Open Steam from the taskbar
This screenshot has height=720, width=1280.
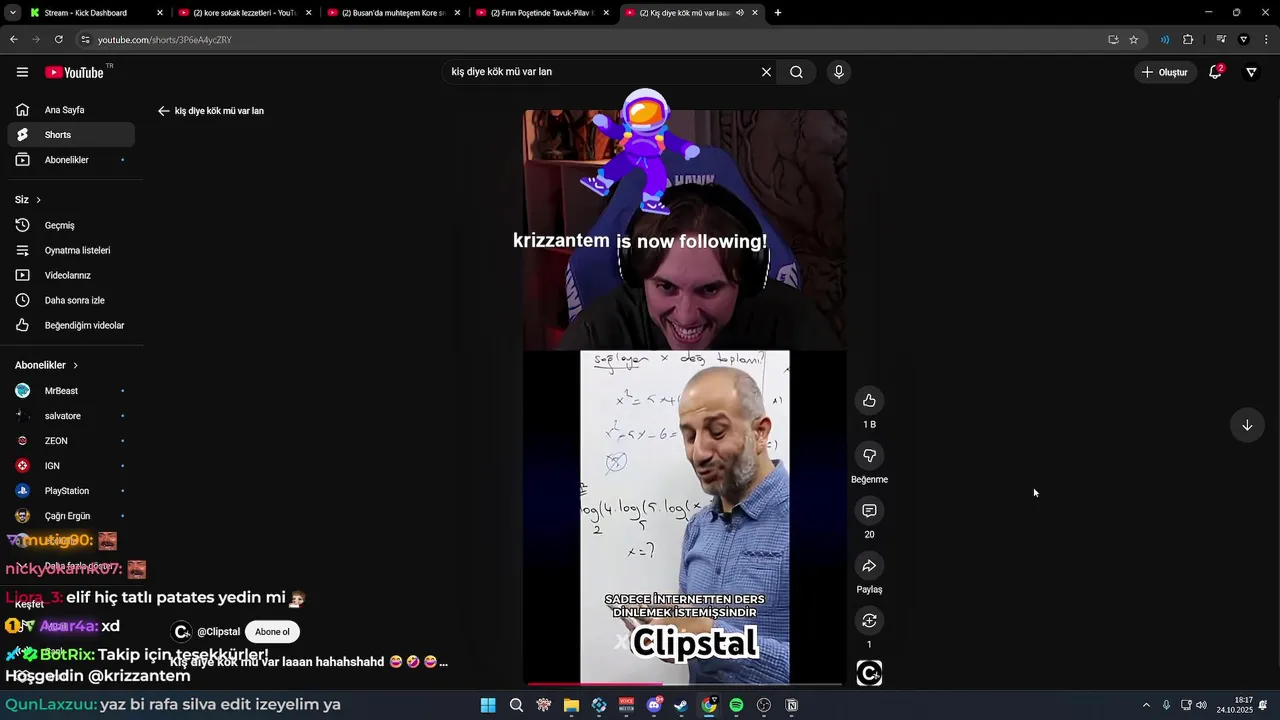(681, 705)
